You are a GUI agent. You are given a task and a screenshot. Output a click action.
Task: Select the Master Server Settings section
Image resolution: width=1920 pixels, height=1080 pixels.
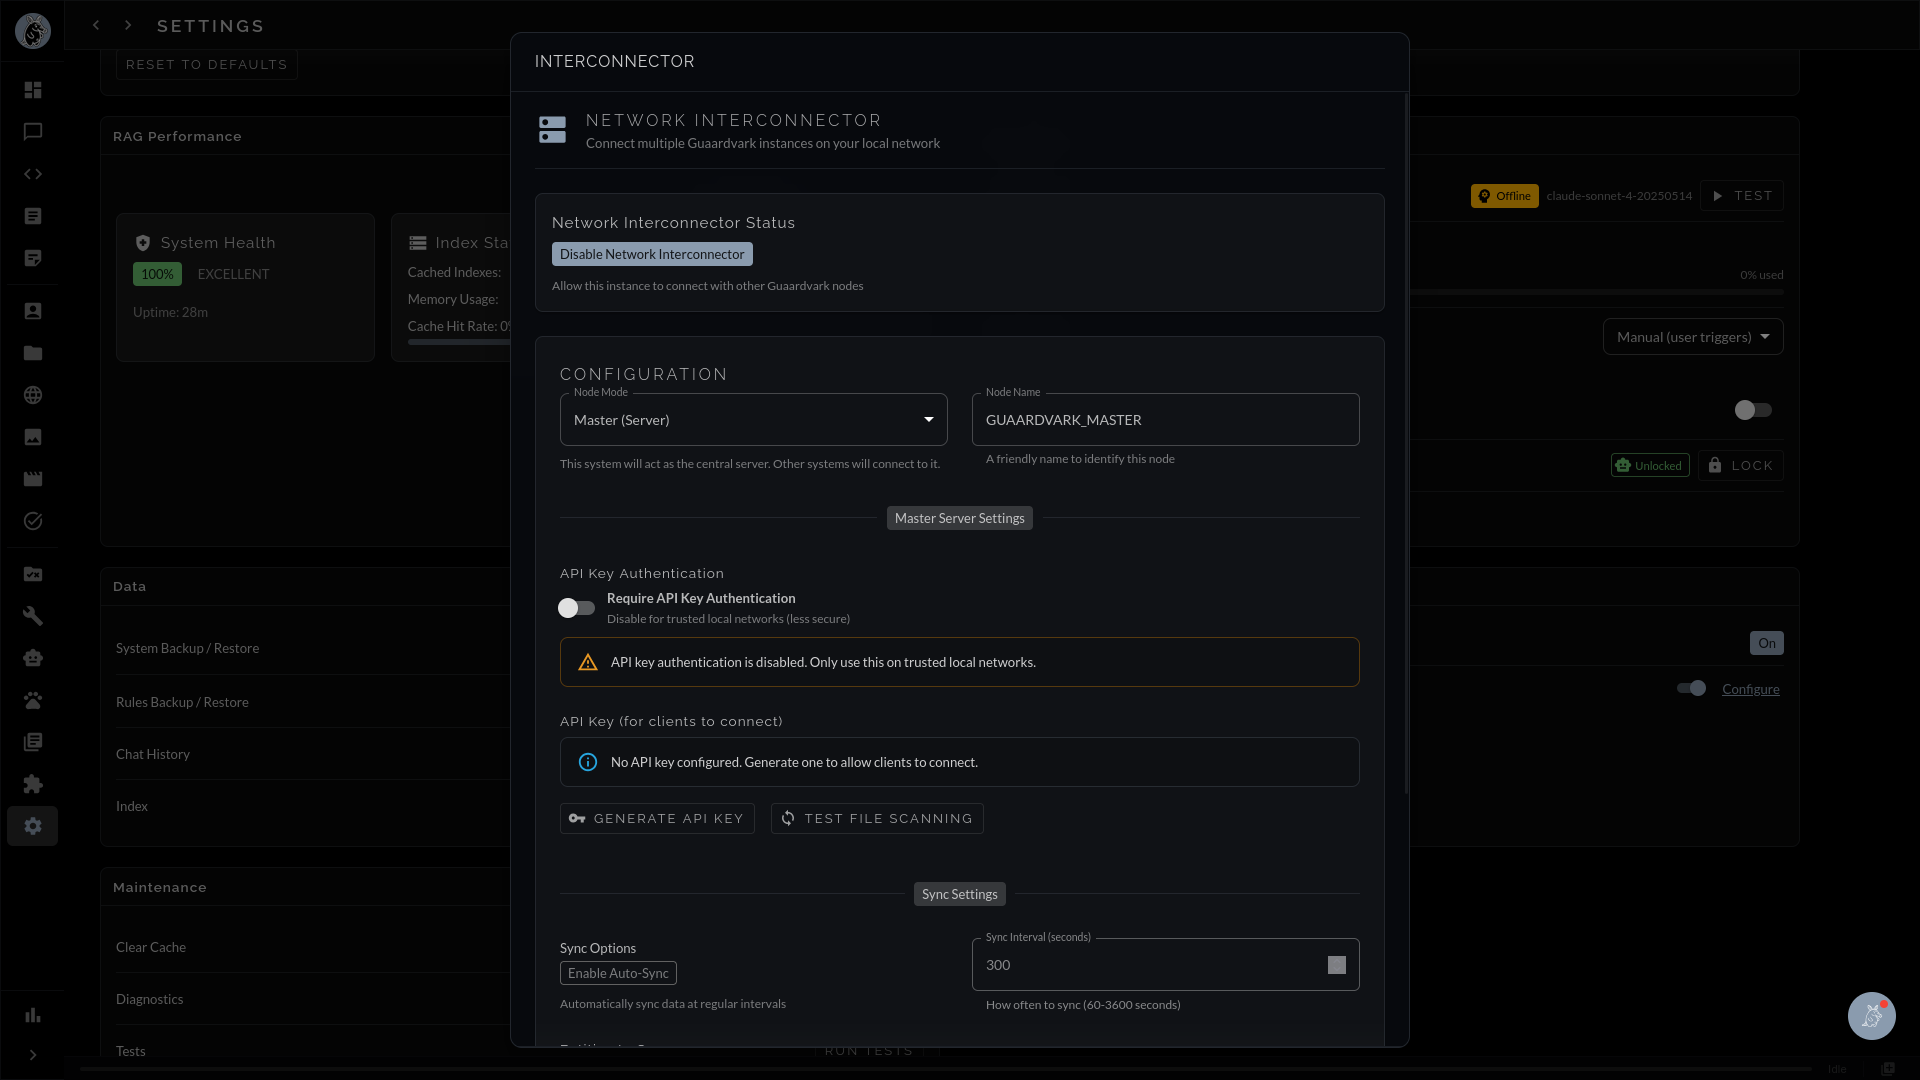[x=959, y=517]
